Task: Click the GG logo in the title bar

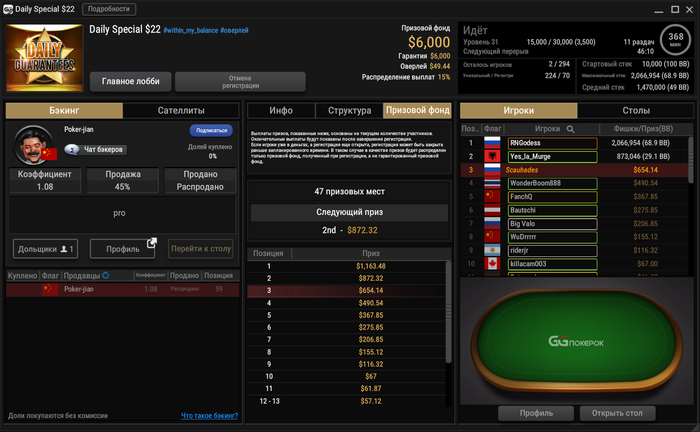Action: pos(8,9)
